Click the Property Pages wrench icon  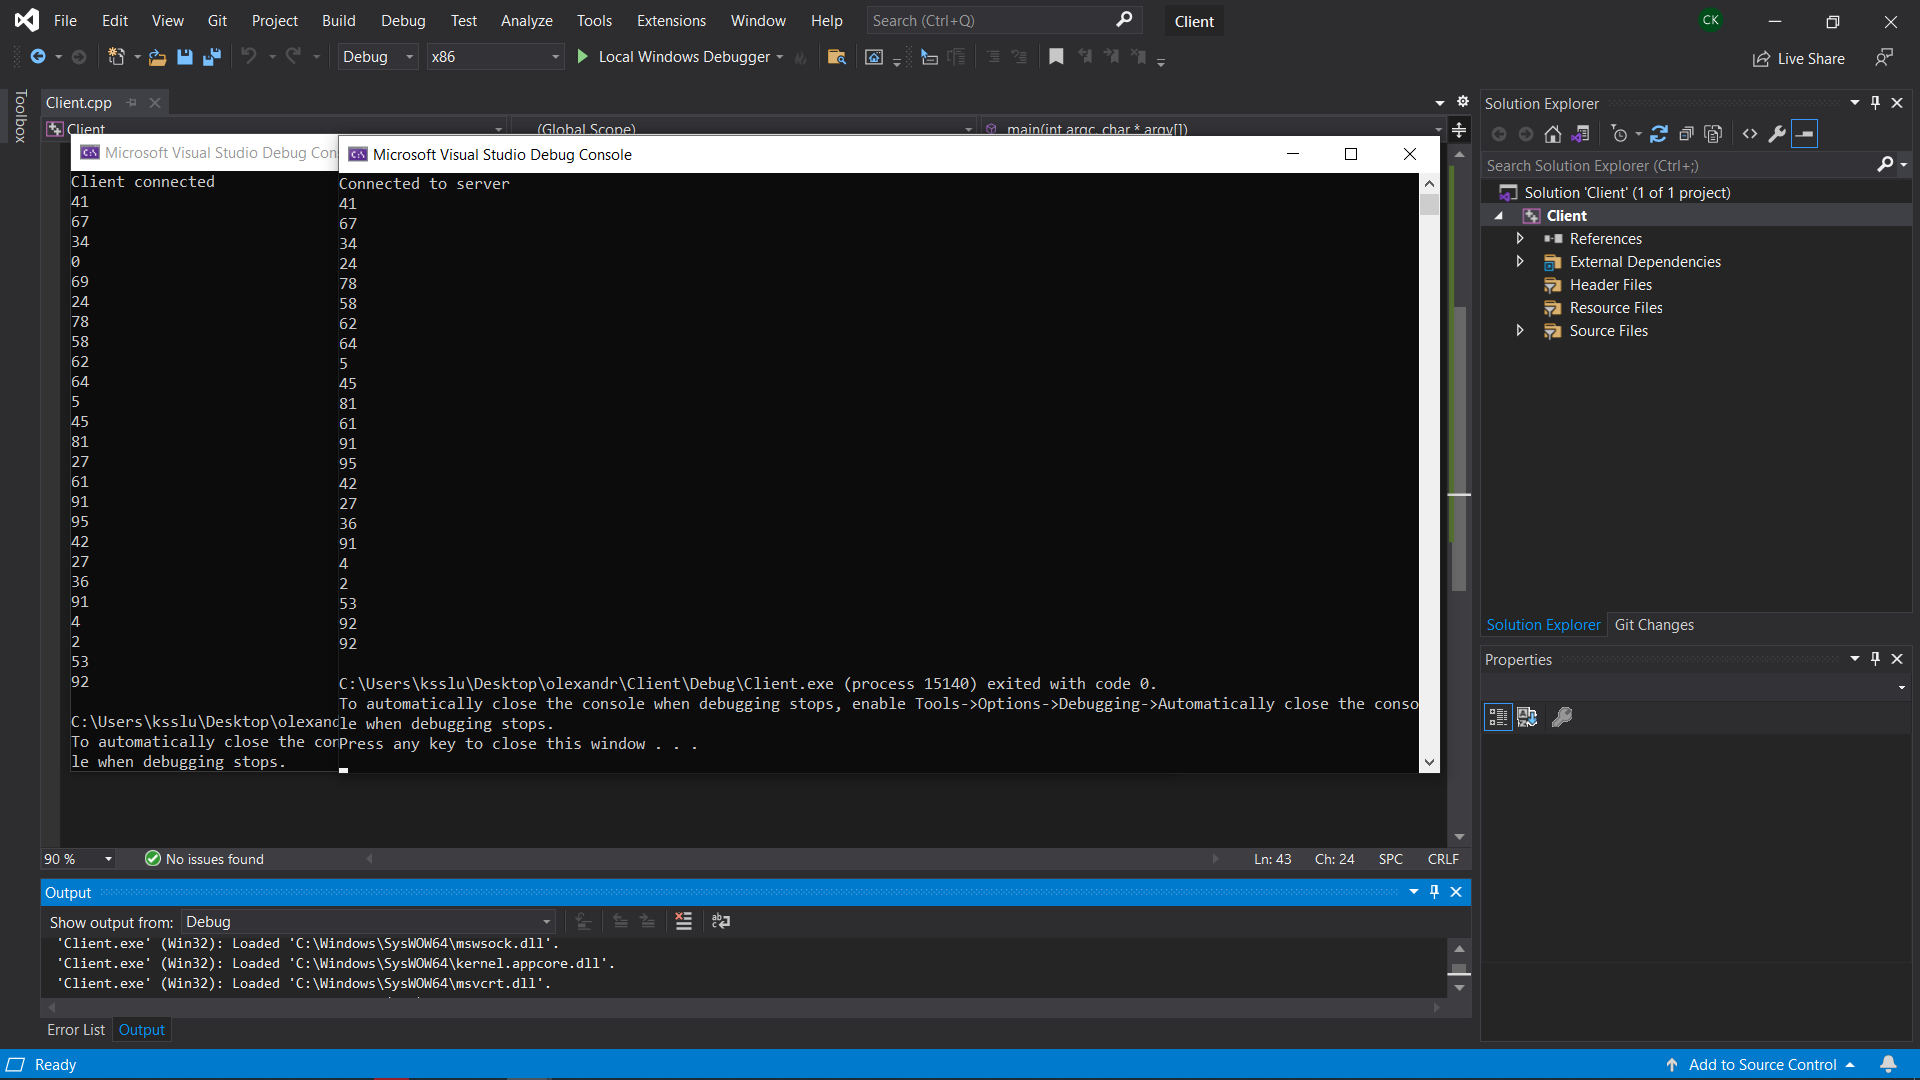(x=1562, y=717)
